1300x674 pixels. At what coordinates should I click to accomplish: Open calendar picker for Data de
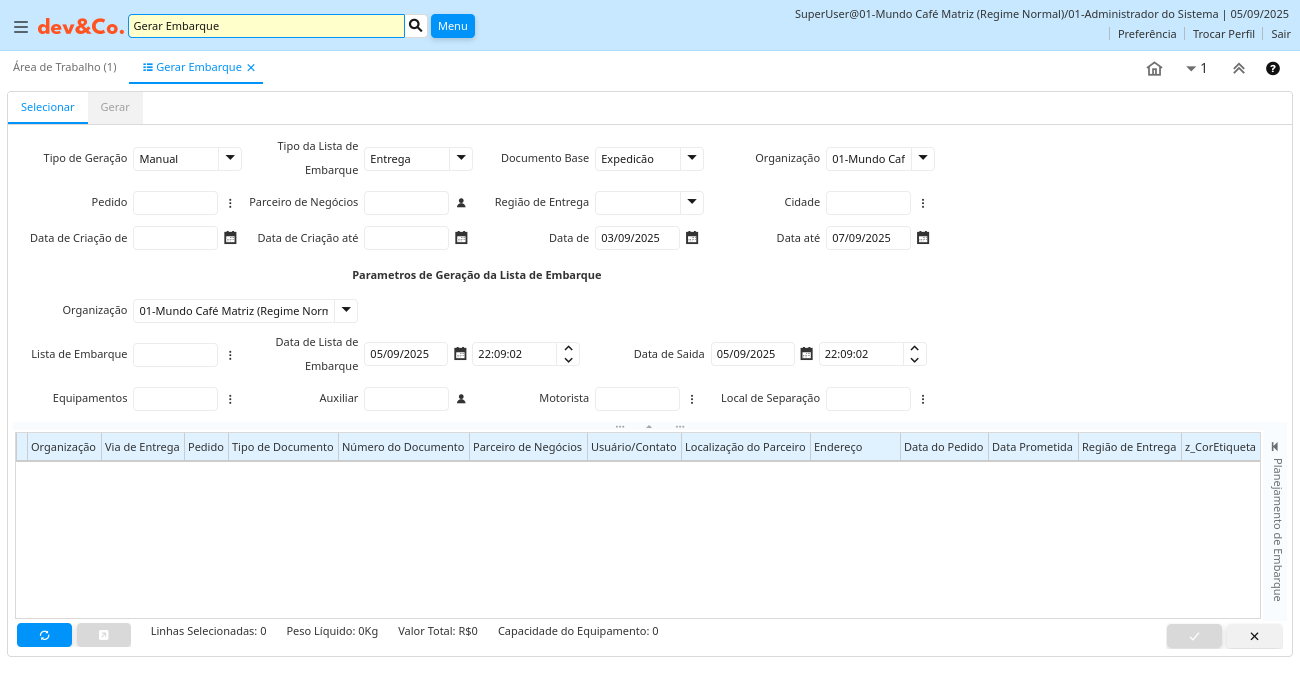point(692,238)
